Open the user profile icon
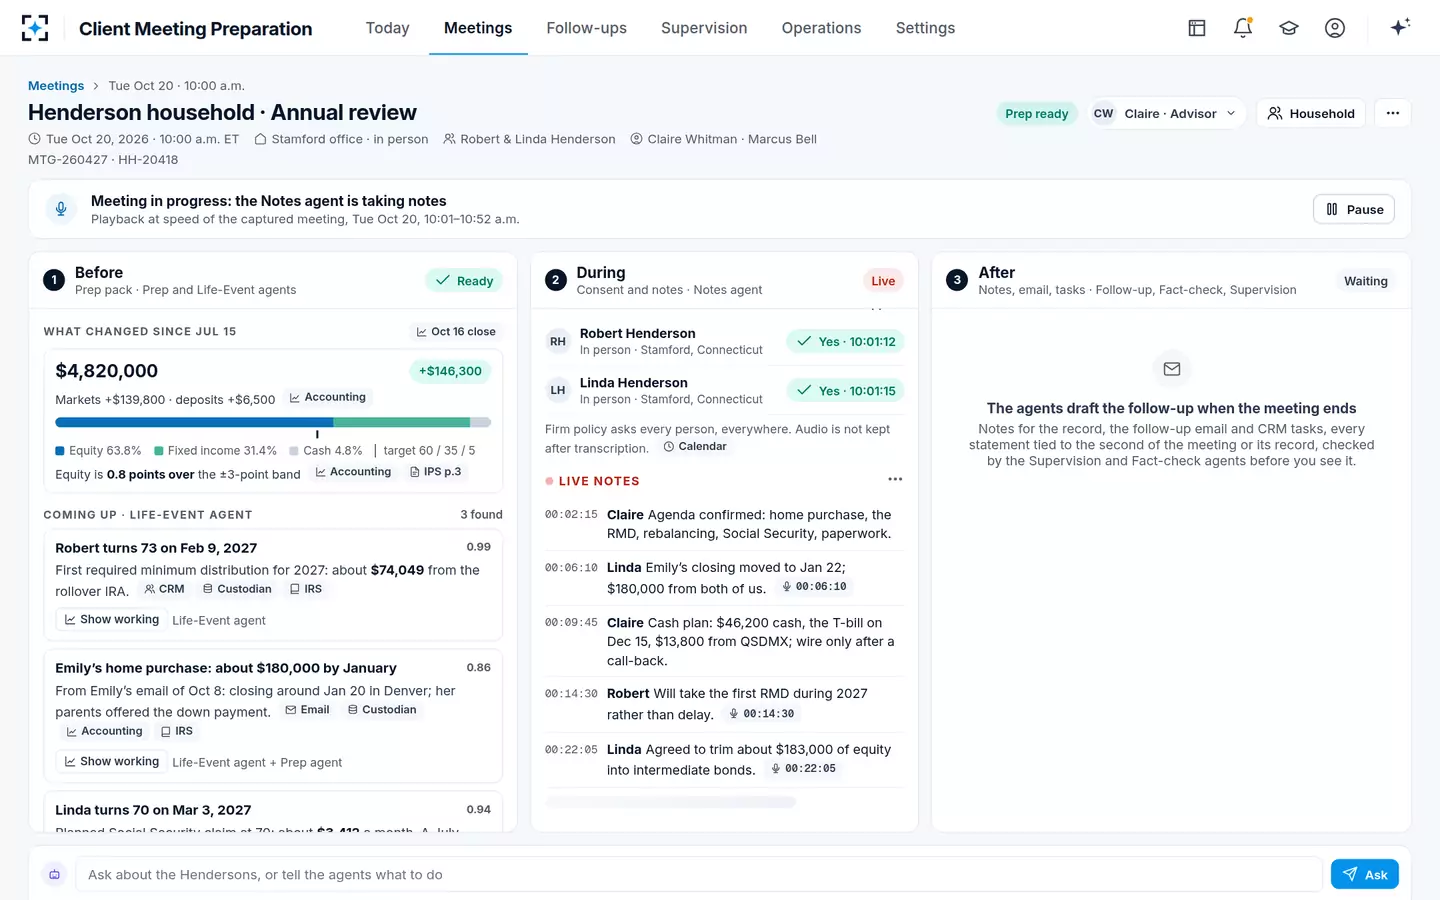Image resolution: width=1440 pixels, height=900 pixels. 1335,28
